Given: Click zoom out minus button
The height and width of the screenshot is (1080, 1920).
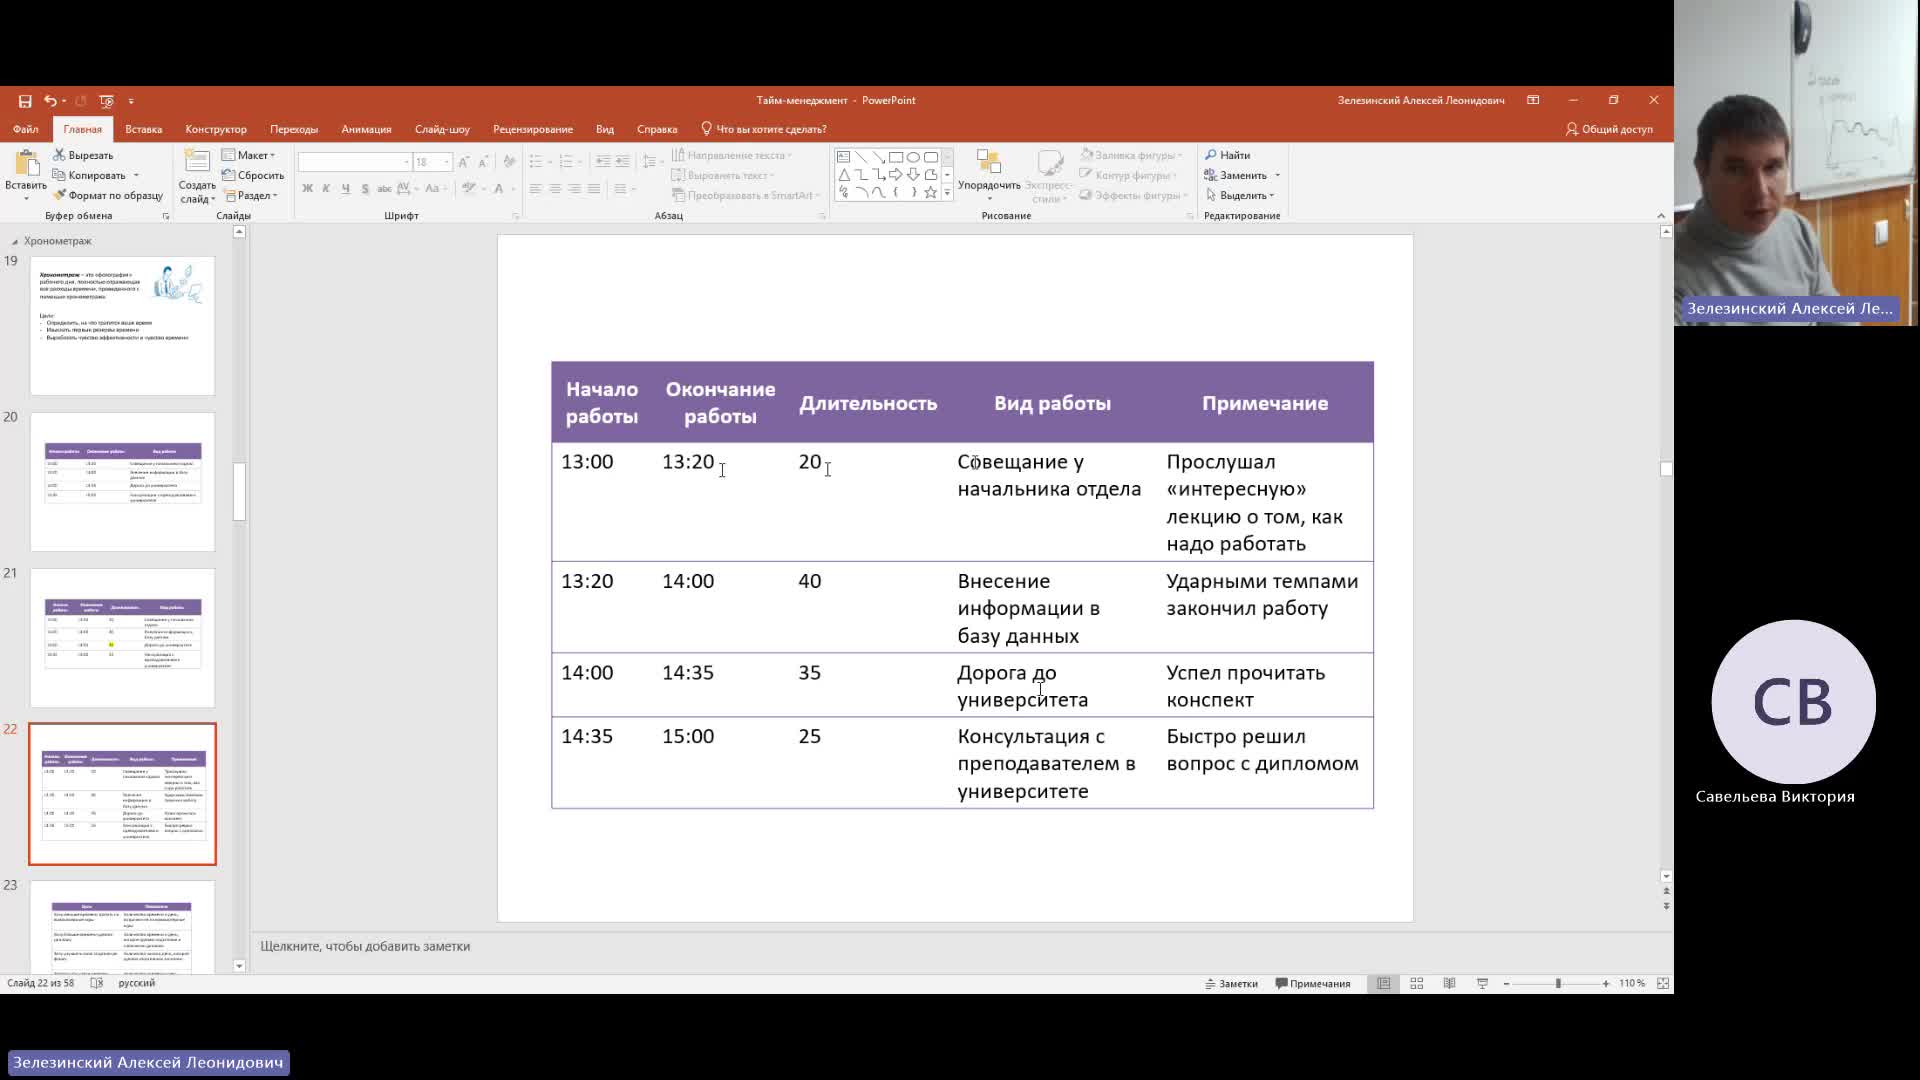Looking at the screenshot, I should pos(1506,984).
